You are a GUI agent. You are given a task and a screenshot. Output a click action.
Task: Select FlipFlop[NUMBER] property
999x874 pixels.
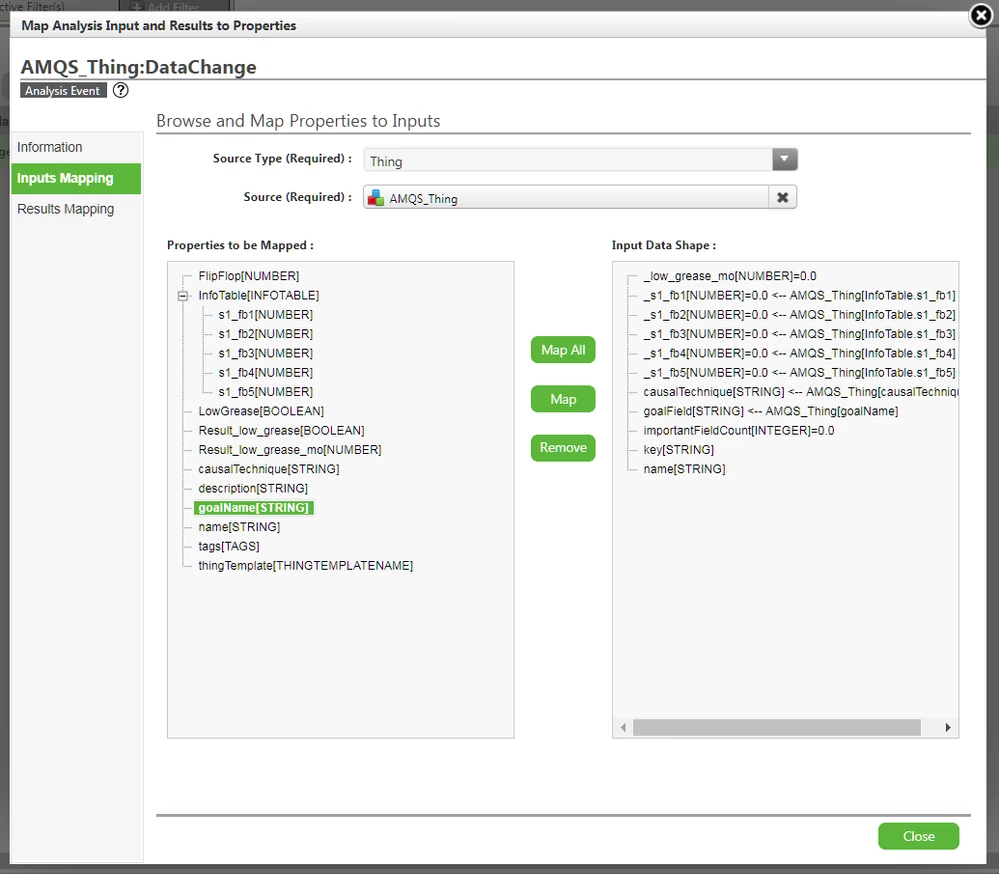coord(248,276)
